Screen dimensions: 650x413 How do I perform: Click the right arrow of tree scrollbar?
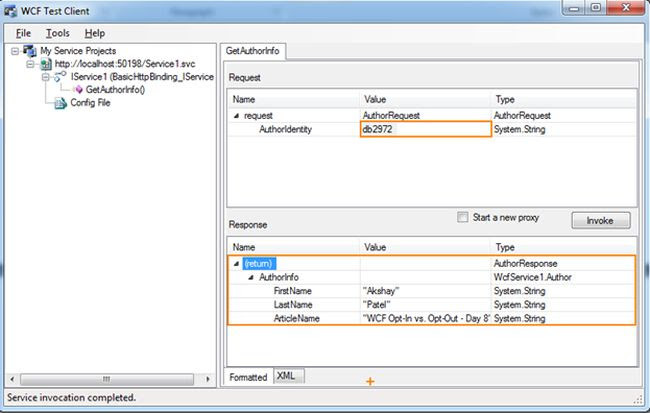coord(207,379)
